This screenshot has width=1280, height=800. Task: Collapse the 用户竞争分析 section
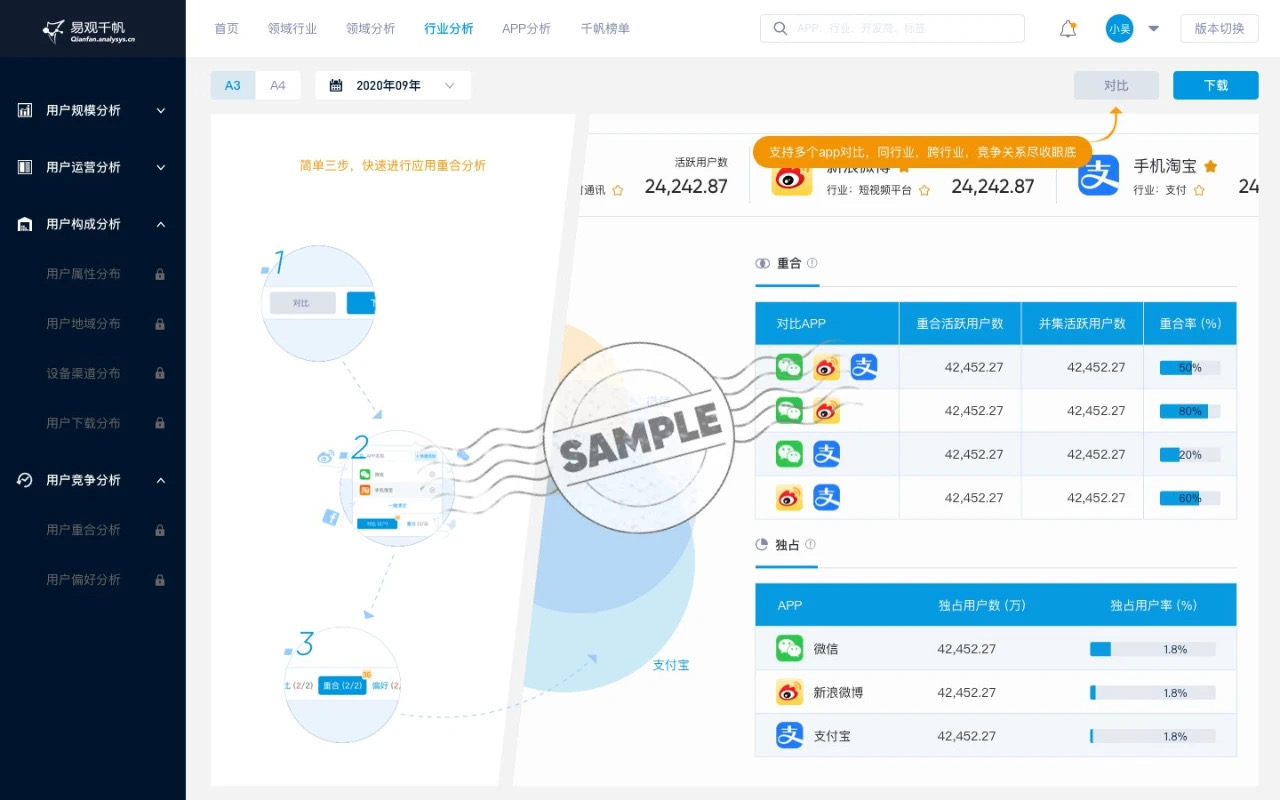161,480
